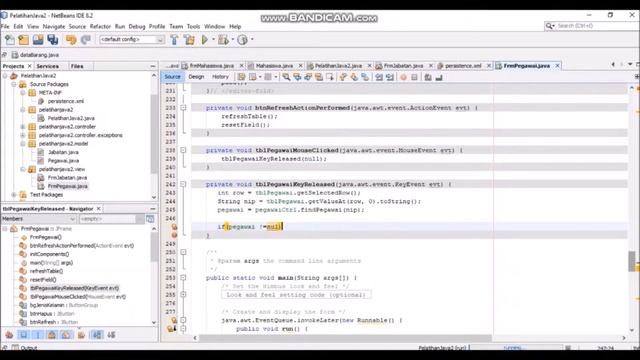Image resolution: width=640 pixels, height=360 pixels.
Task: Click the Build Project hammer icon
Action: click(174, 40)
